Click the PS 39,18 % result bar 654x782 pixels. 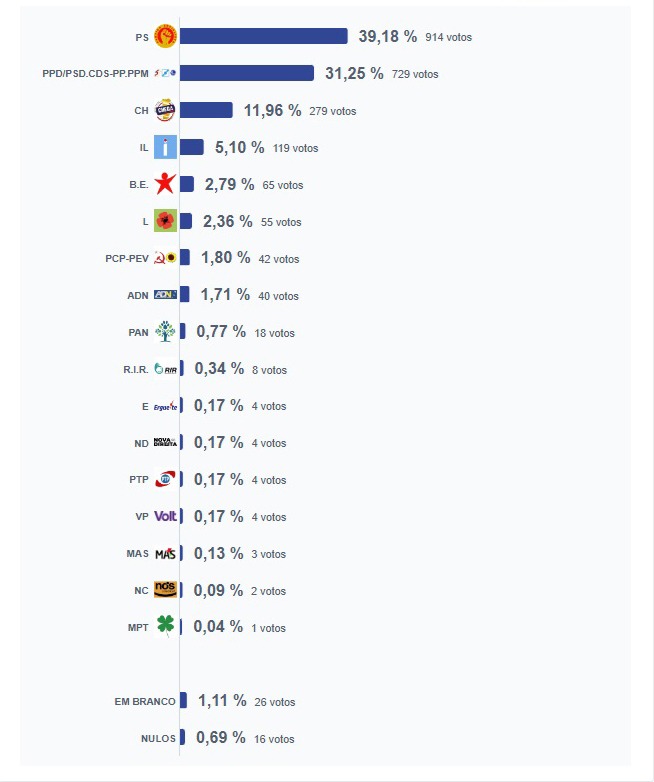264,36
